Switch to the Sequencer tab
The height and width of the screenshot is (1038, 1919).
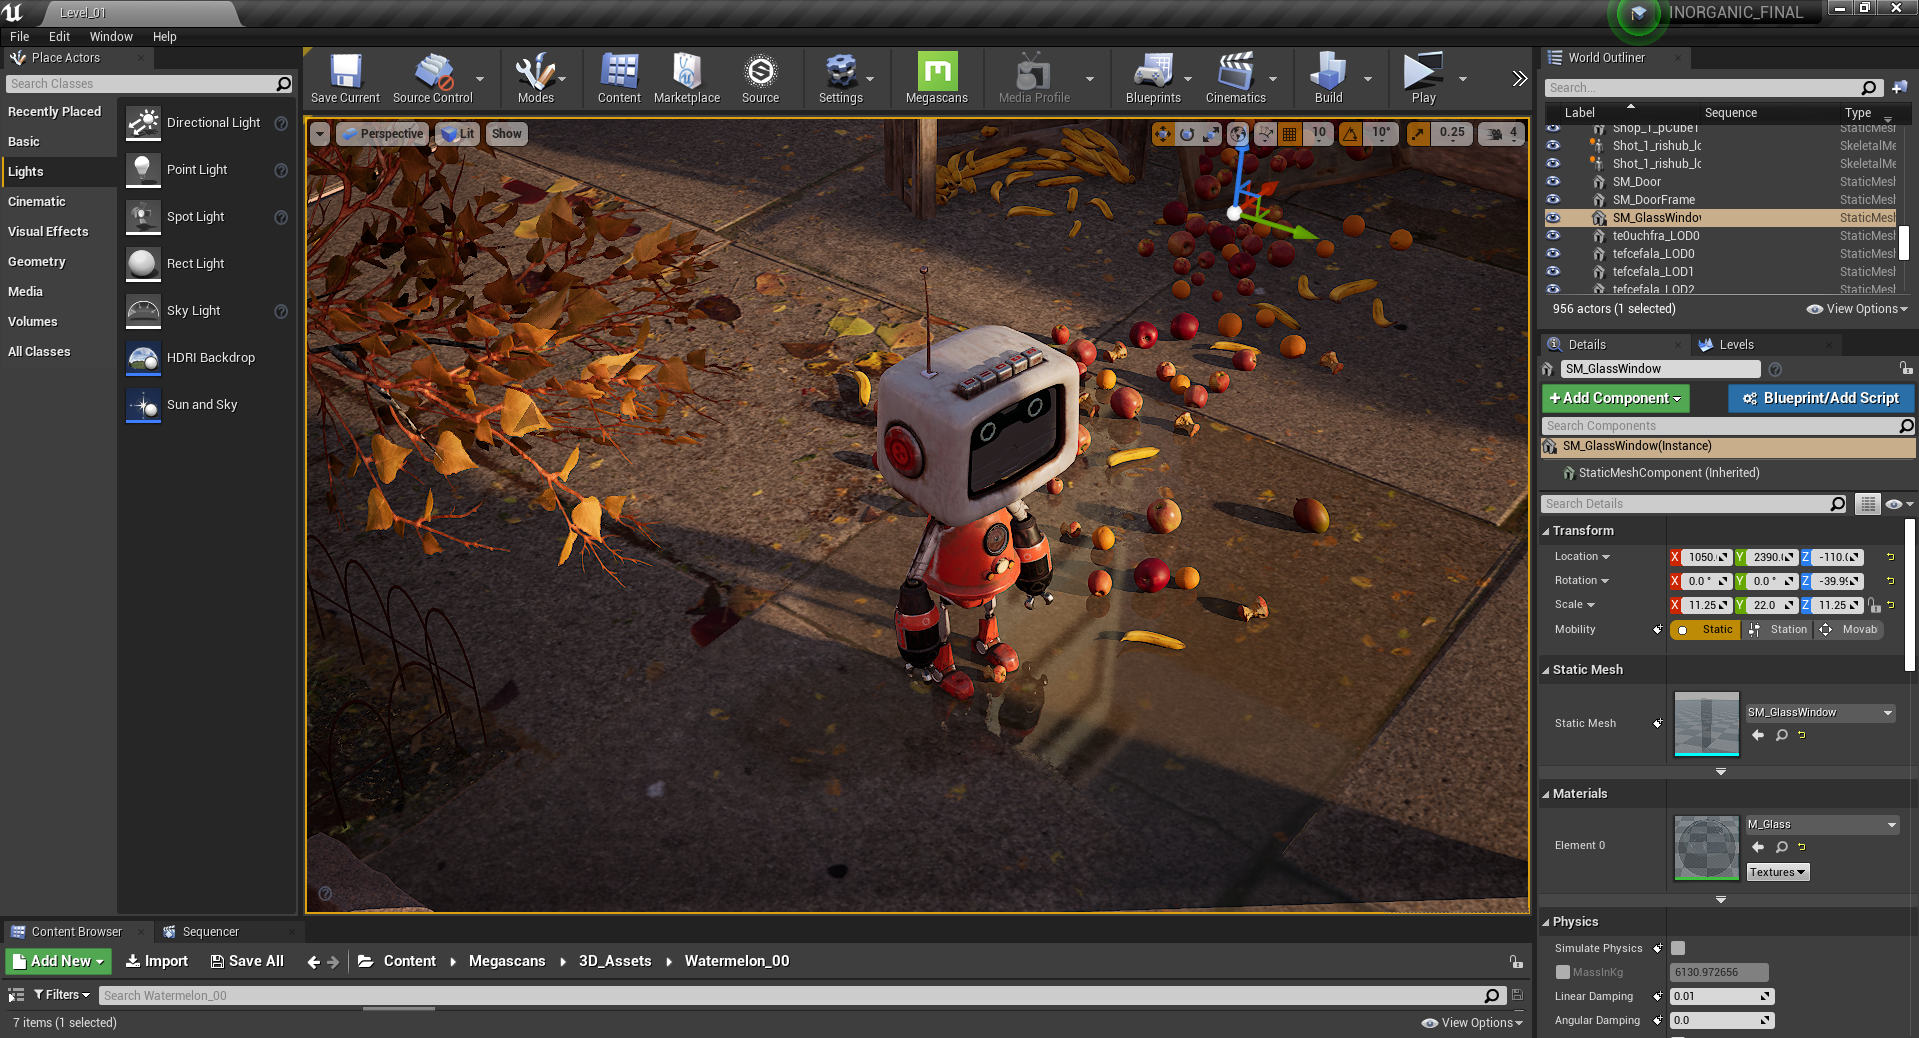coord(210,932)
